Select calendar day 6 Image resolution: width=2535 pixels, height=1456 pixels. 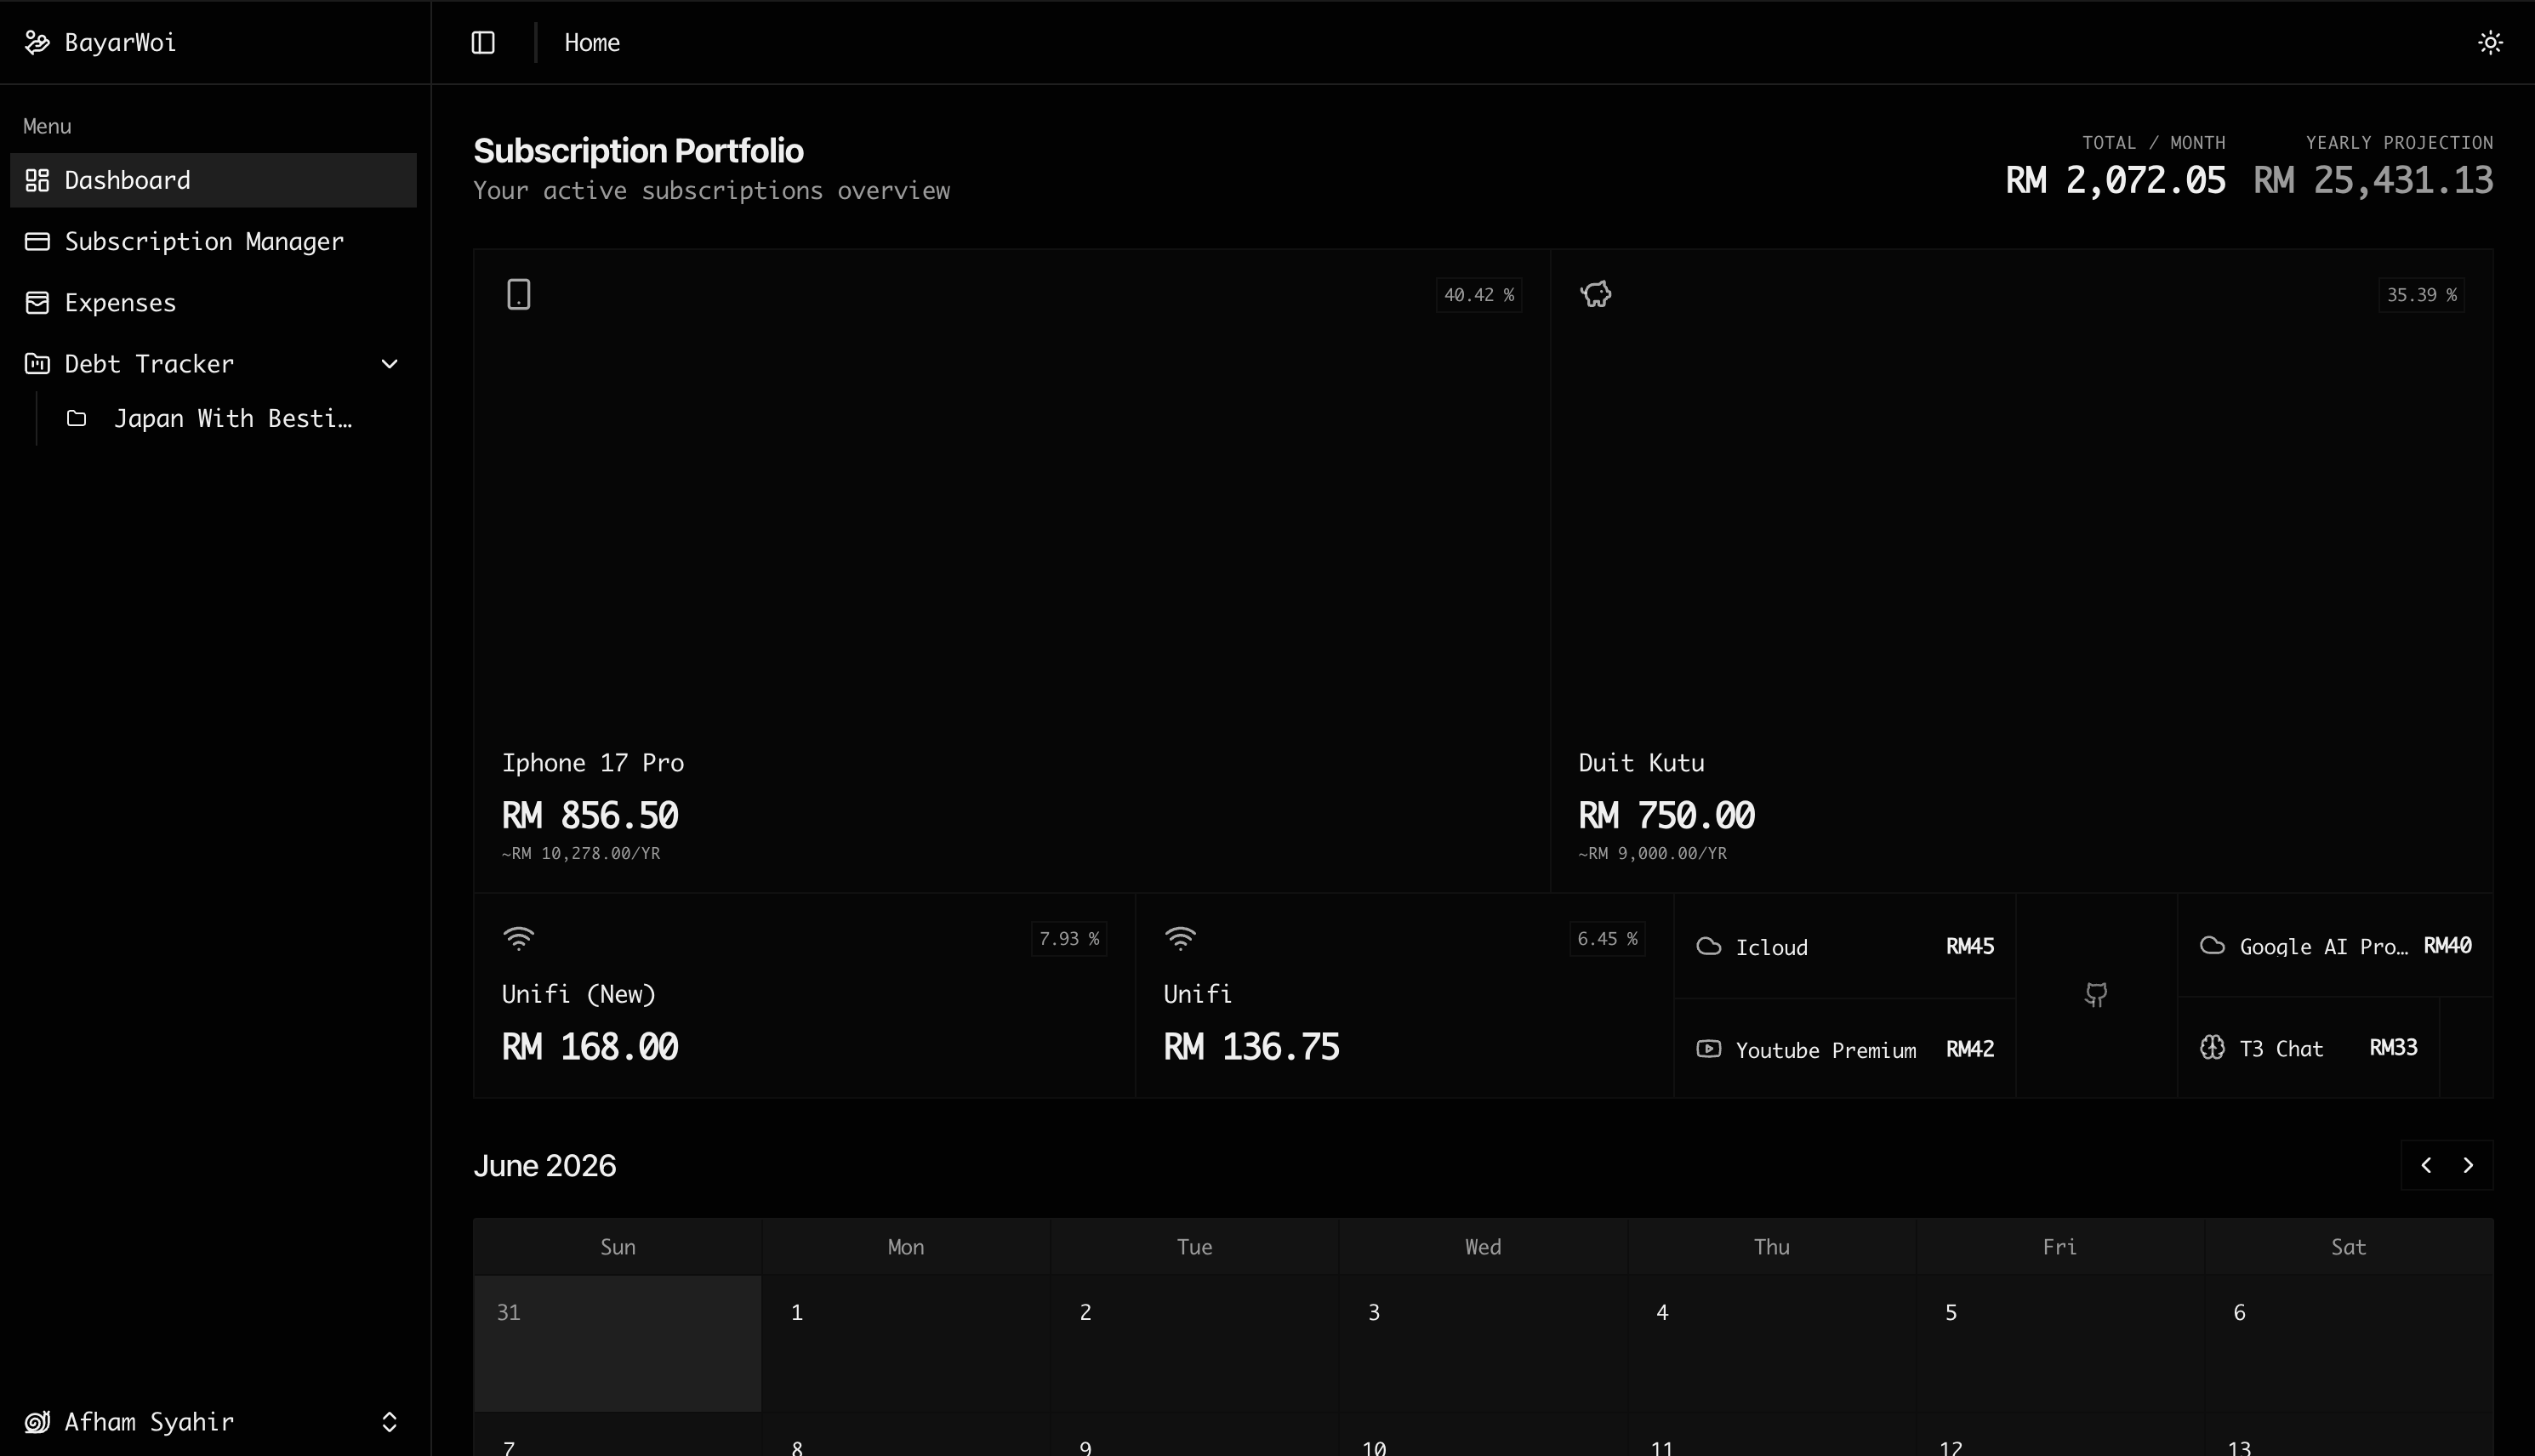pos(2349,1343)
